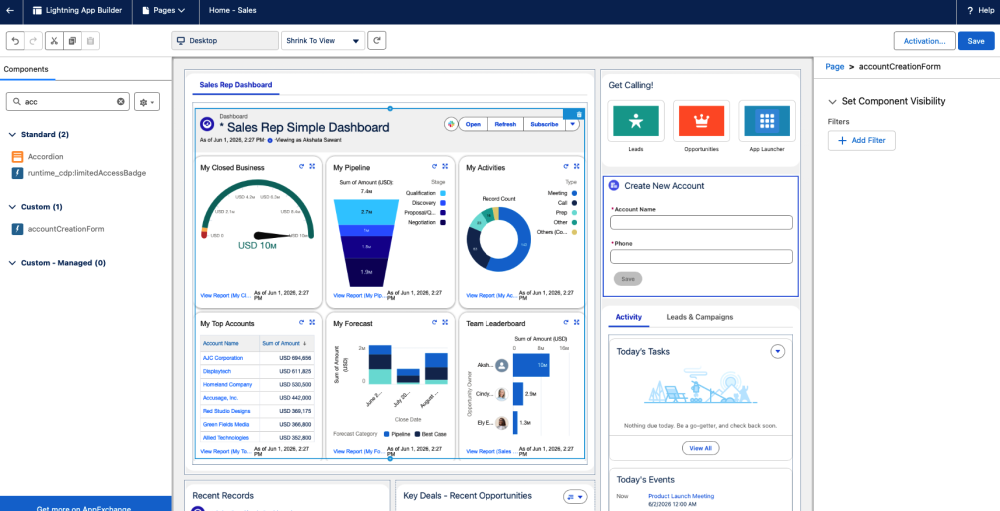Screen dimensions: 1000x511
Task: Click the dashboard Refresh button
Action: coord(505,124)
